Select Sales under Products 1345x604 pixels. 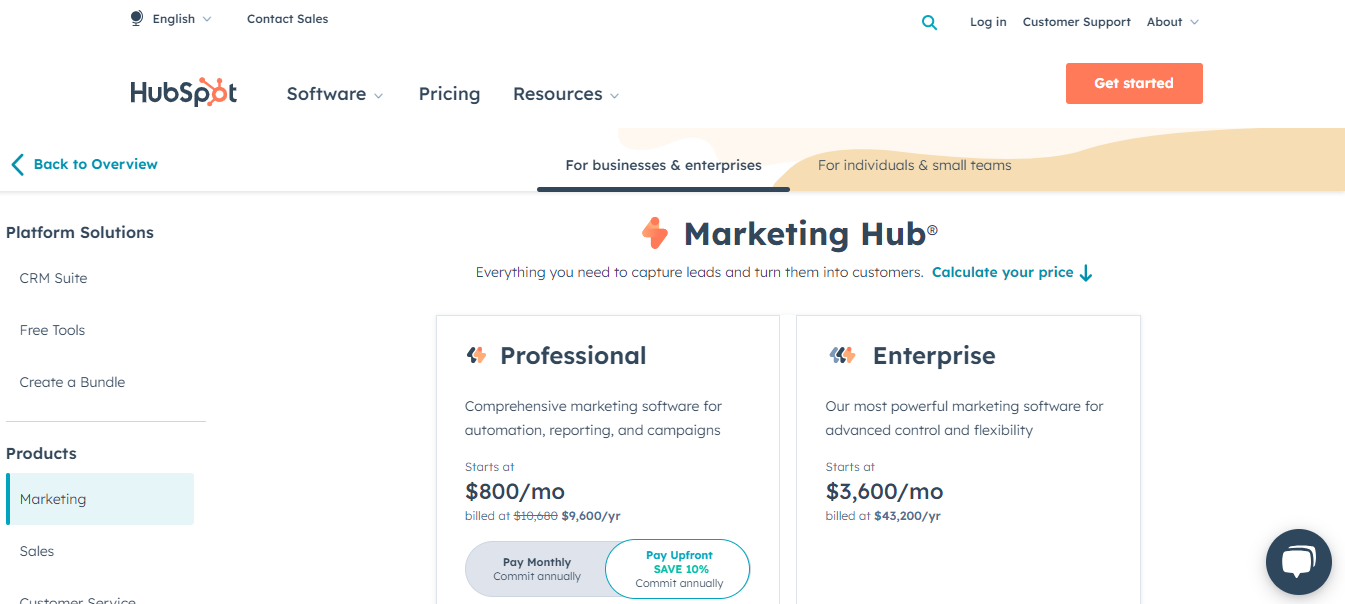click(x=37, y=551)
